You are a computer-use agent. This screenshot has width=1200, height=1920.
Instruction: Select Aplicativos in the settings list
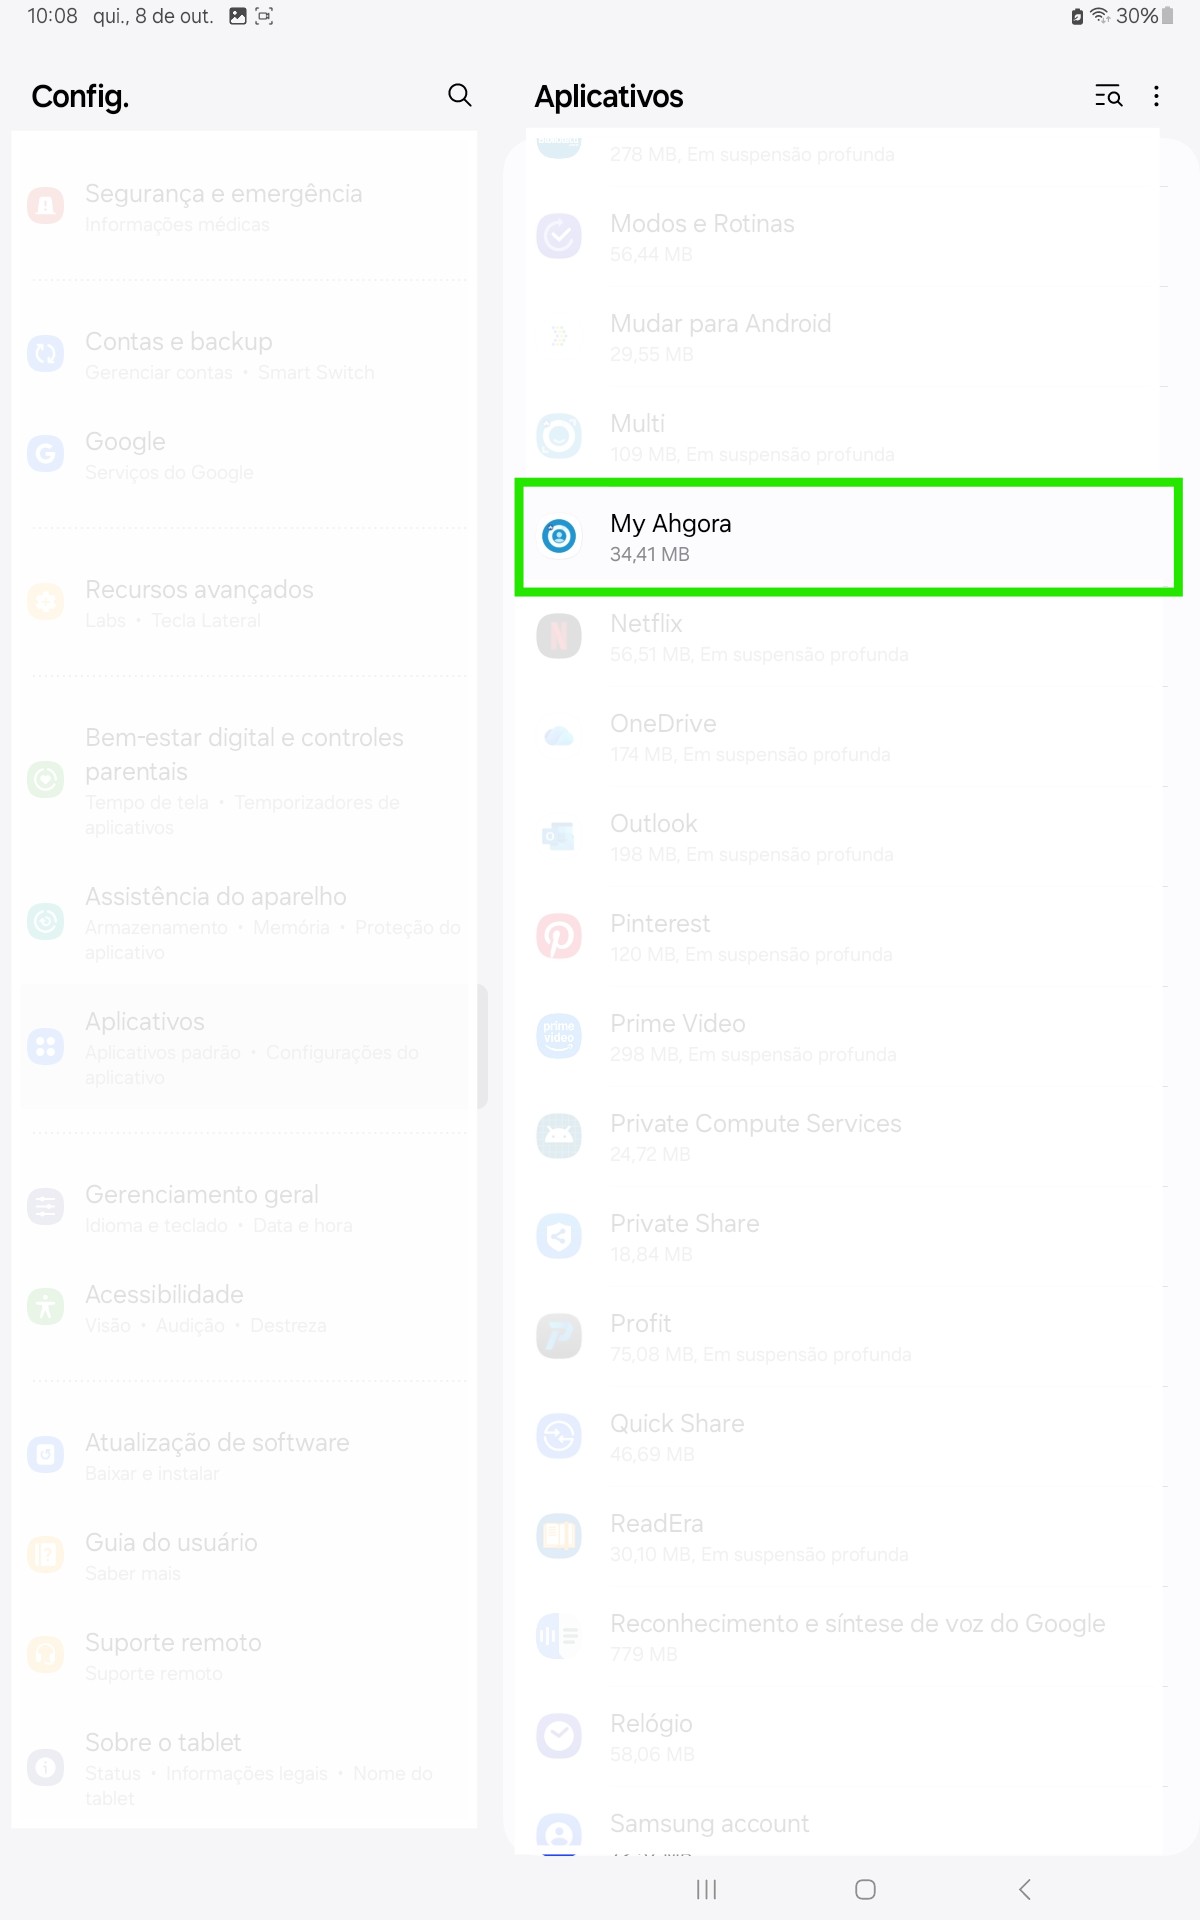[244, 1047]
